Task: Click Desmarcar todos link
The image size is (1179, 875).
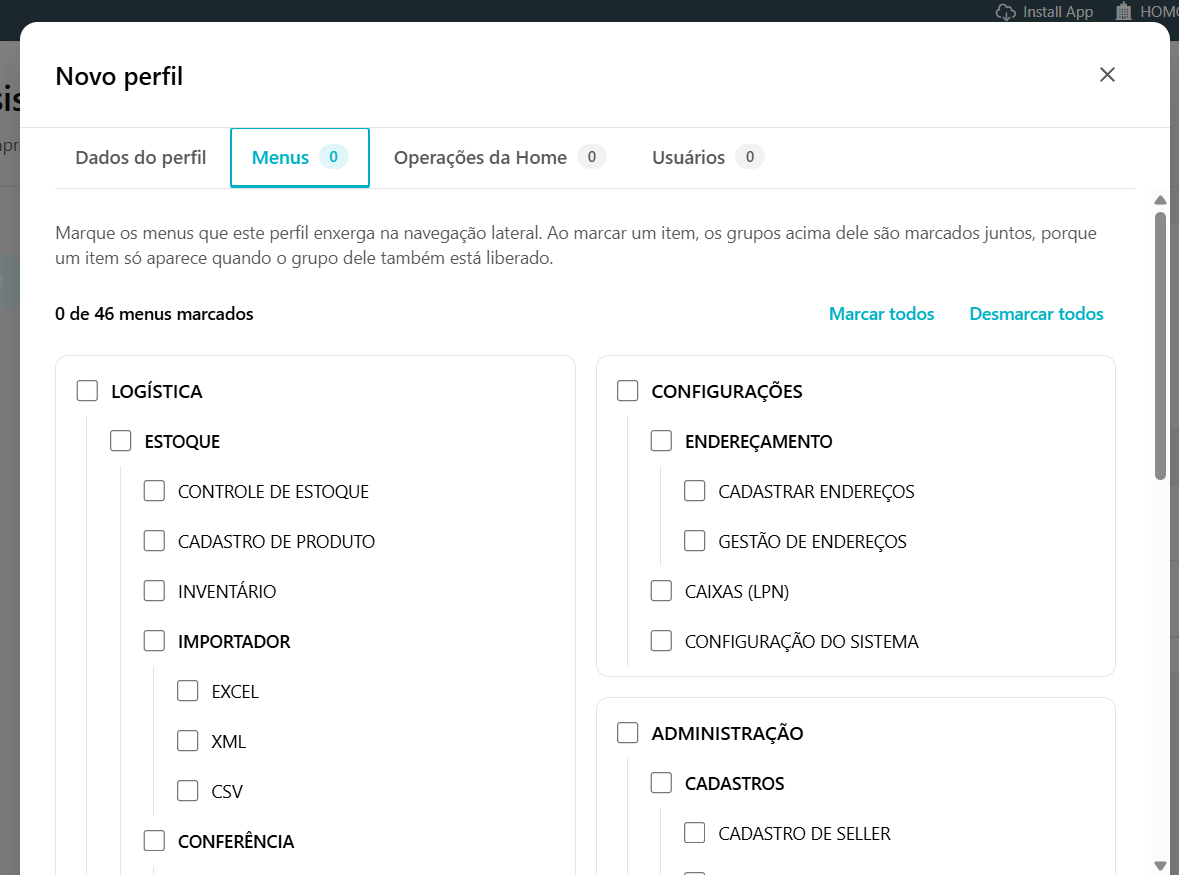Action: 1036,313
